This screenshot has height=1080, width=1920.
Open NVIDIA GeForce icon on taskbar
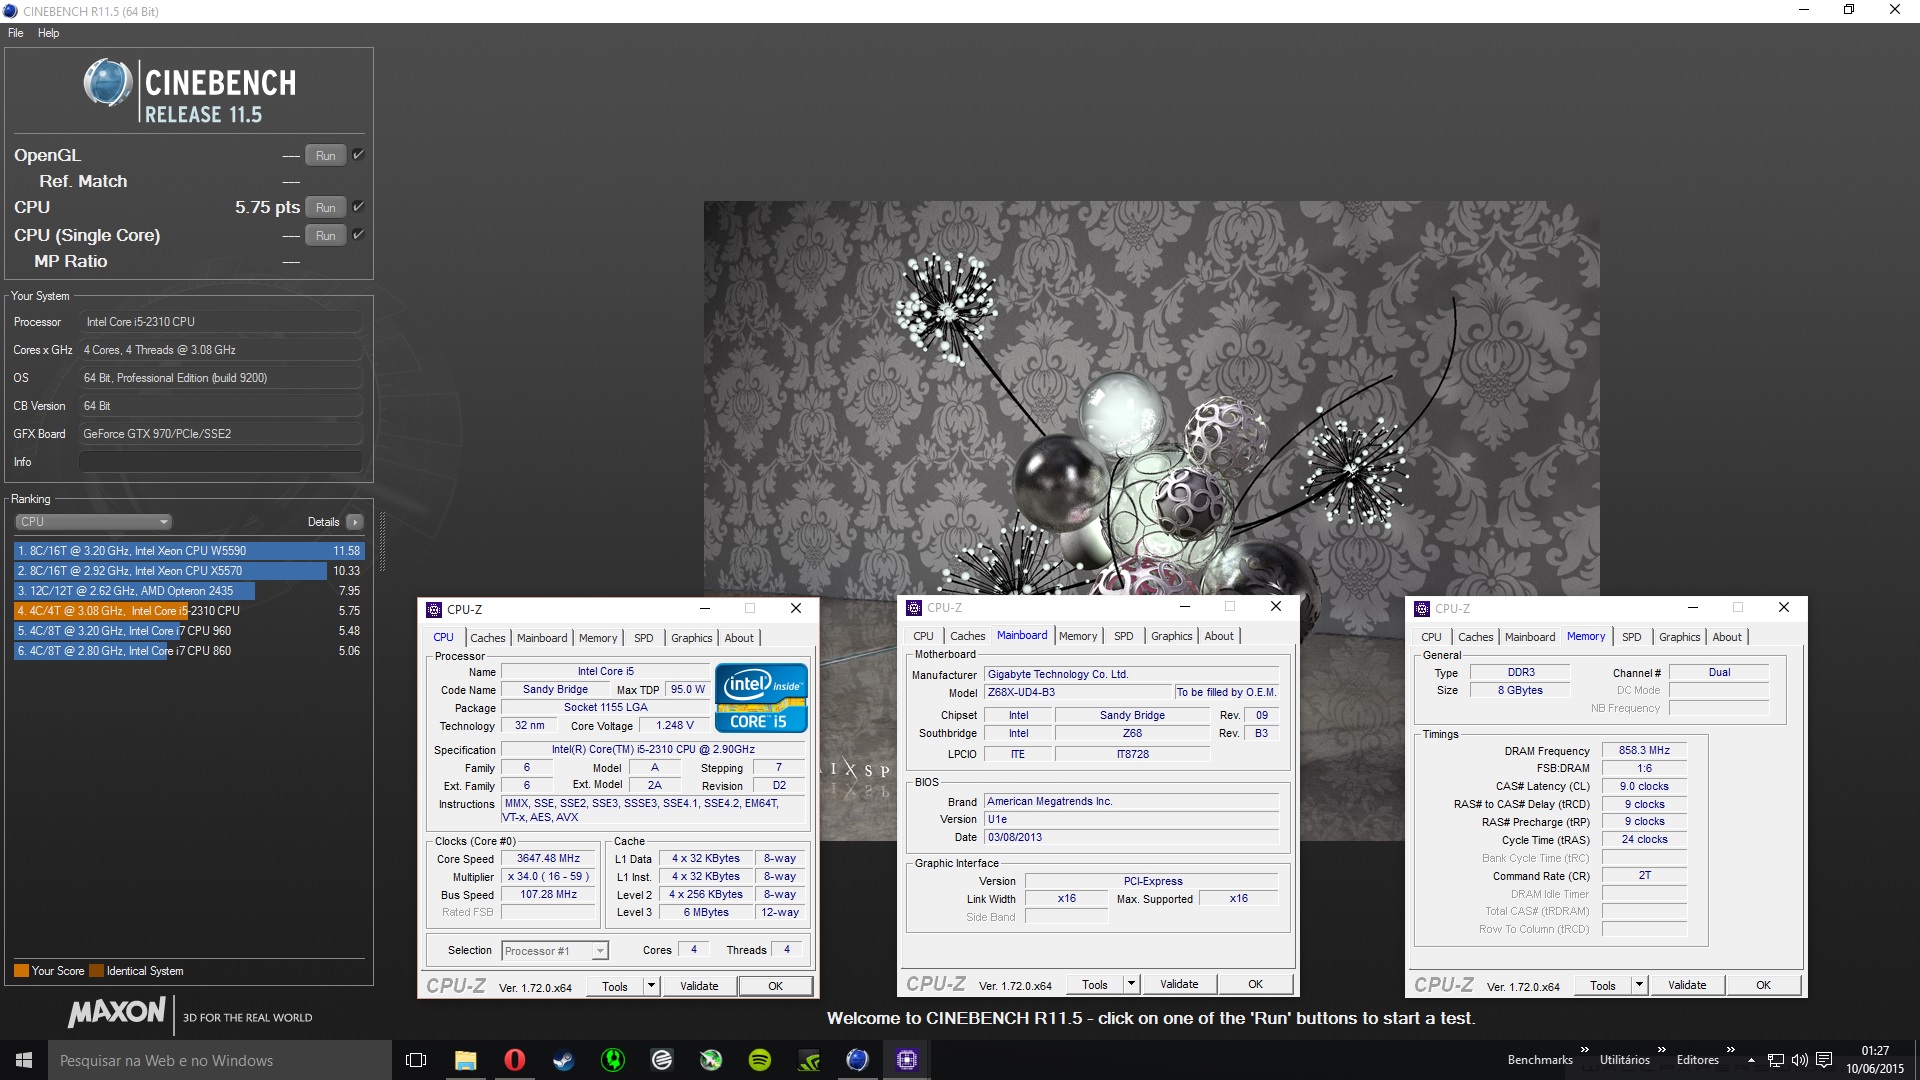click(809, 1060)
